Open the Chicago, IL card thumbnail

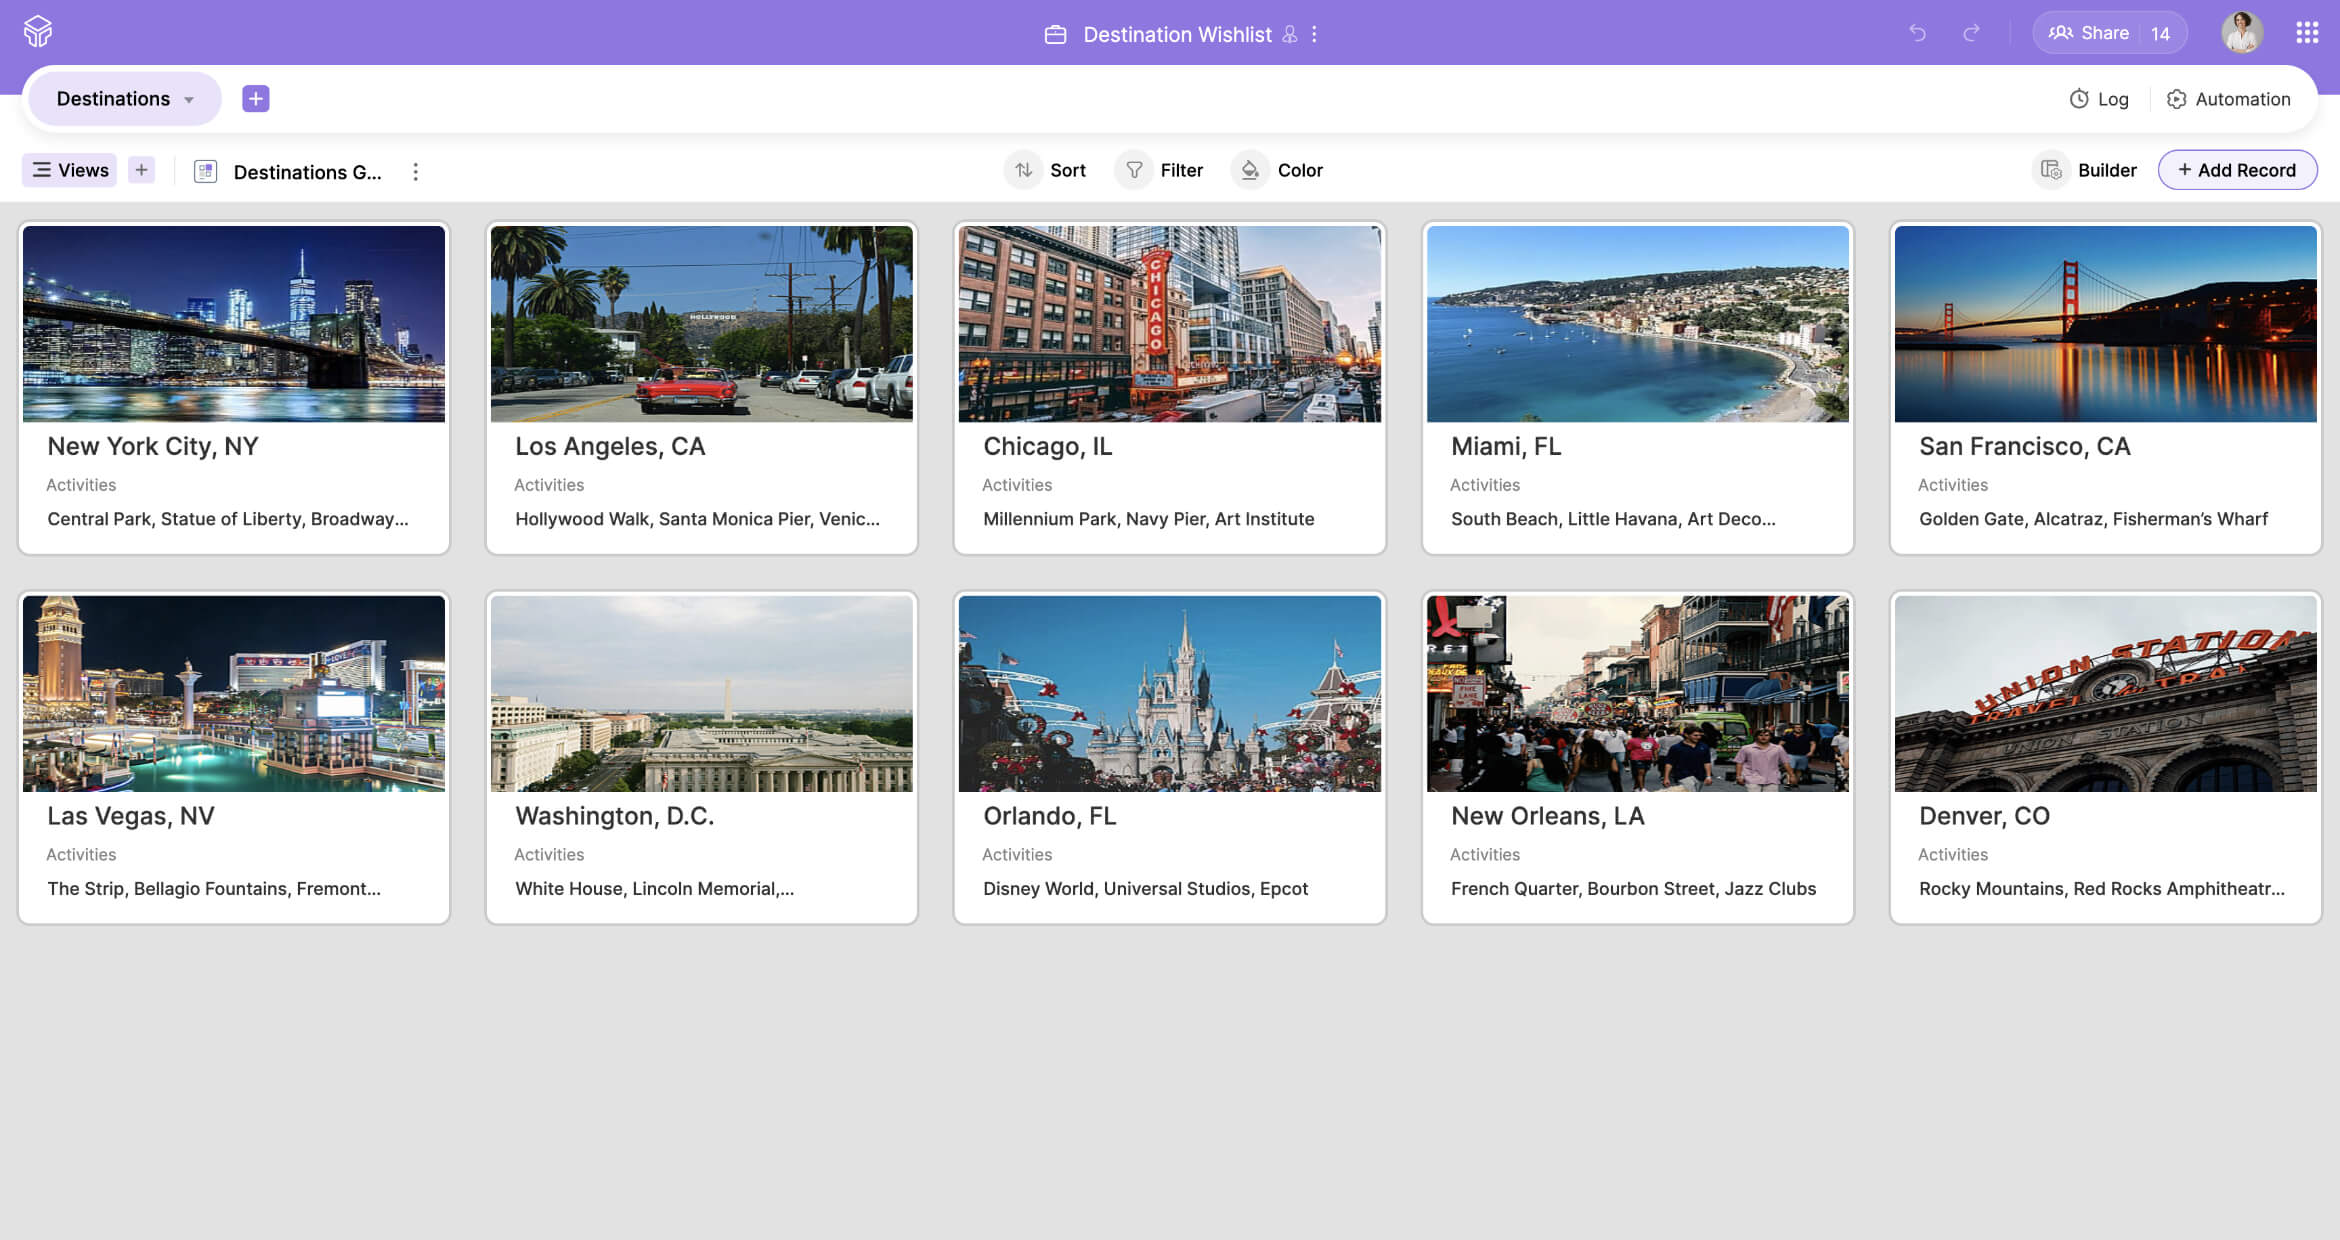[1169, 323]
